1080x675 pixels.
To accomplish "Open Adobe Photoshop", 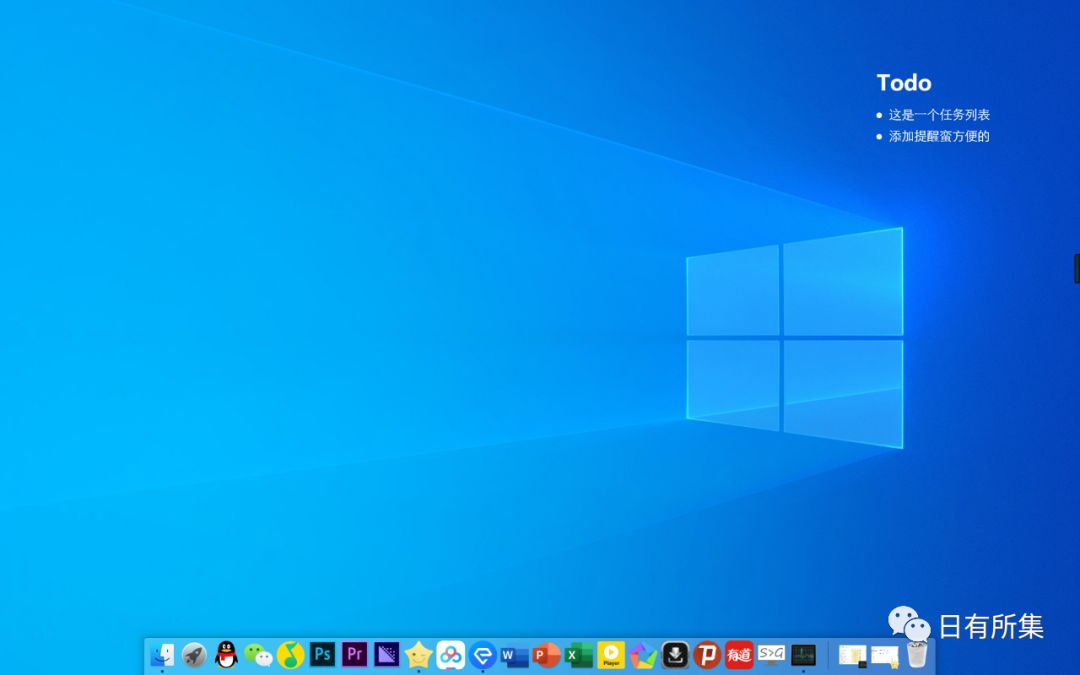I will (322, 655).
